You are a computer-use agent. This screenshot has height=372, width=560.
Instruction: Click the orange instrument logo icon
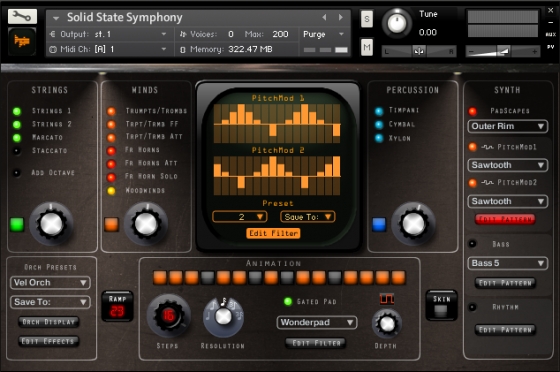click(x=22, y=41)
